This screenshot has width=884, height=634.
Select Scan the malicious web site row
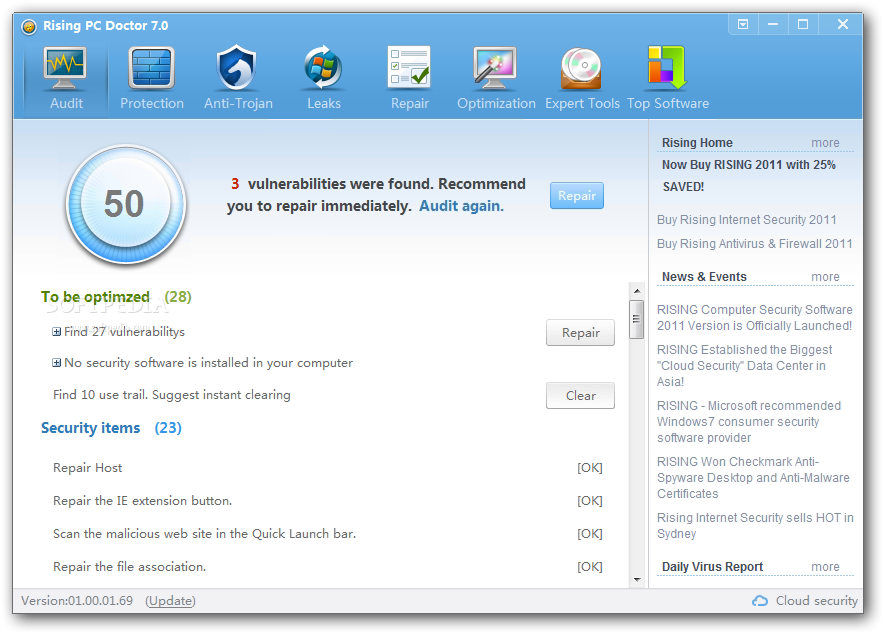[328, 534]
